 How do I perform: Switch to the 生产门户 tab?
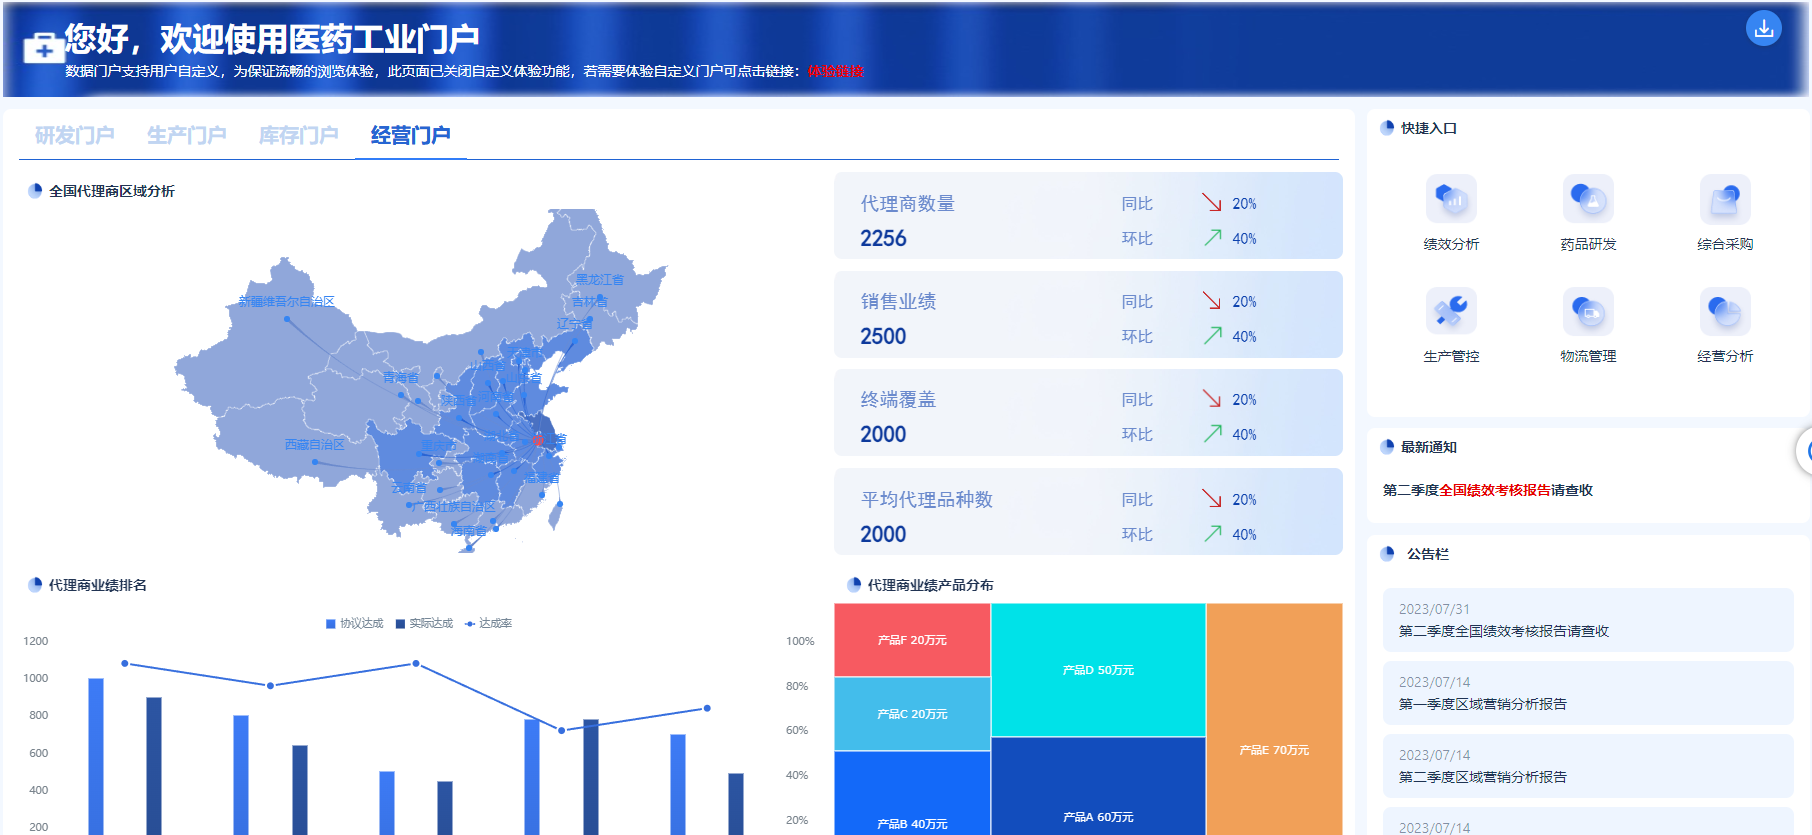point(187,135)
